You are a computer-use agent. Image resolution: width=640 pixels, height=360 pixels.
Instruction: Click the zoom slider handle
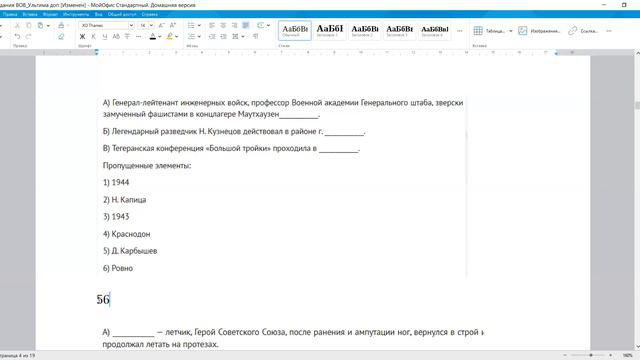(x=591, y=356)
